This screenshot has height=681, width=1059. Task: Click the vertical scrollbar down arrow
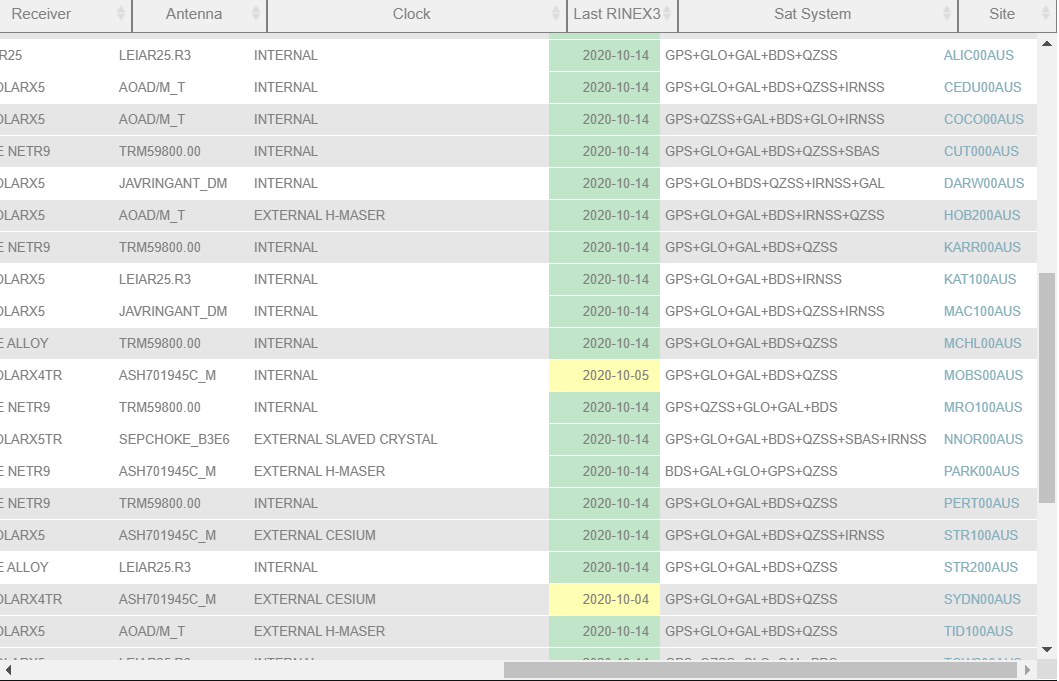1047,650
